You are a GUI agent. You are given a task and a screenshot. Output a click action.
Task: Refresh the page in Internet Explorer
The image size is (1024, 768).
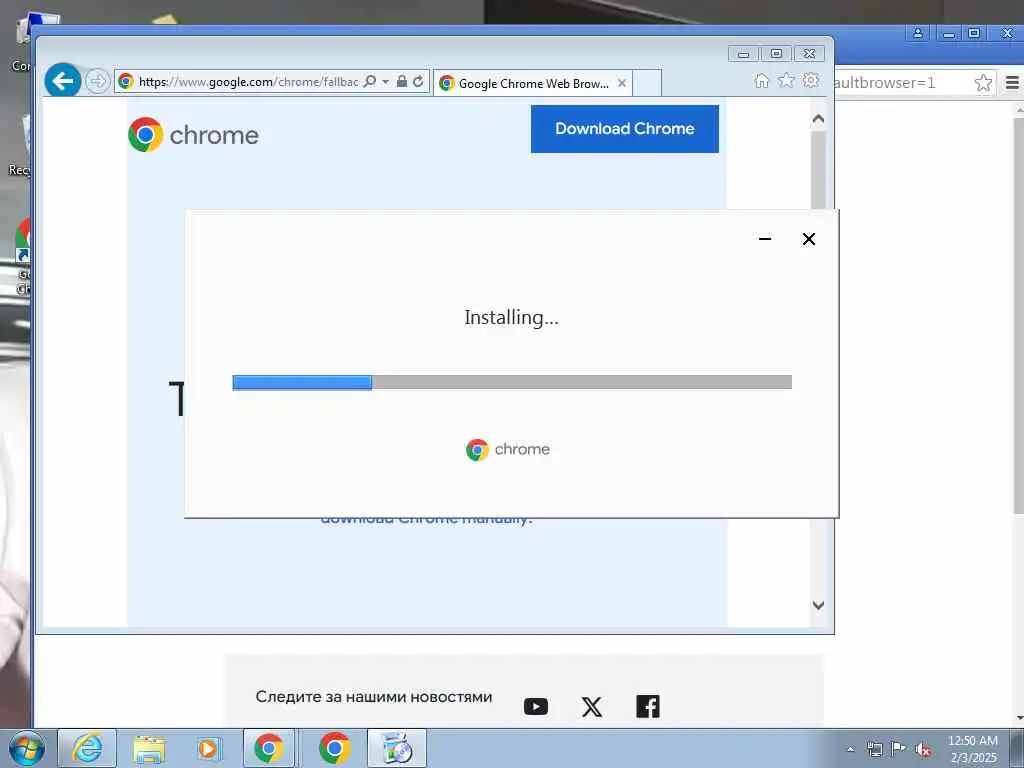pos(418,82)
